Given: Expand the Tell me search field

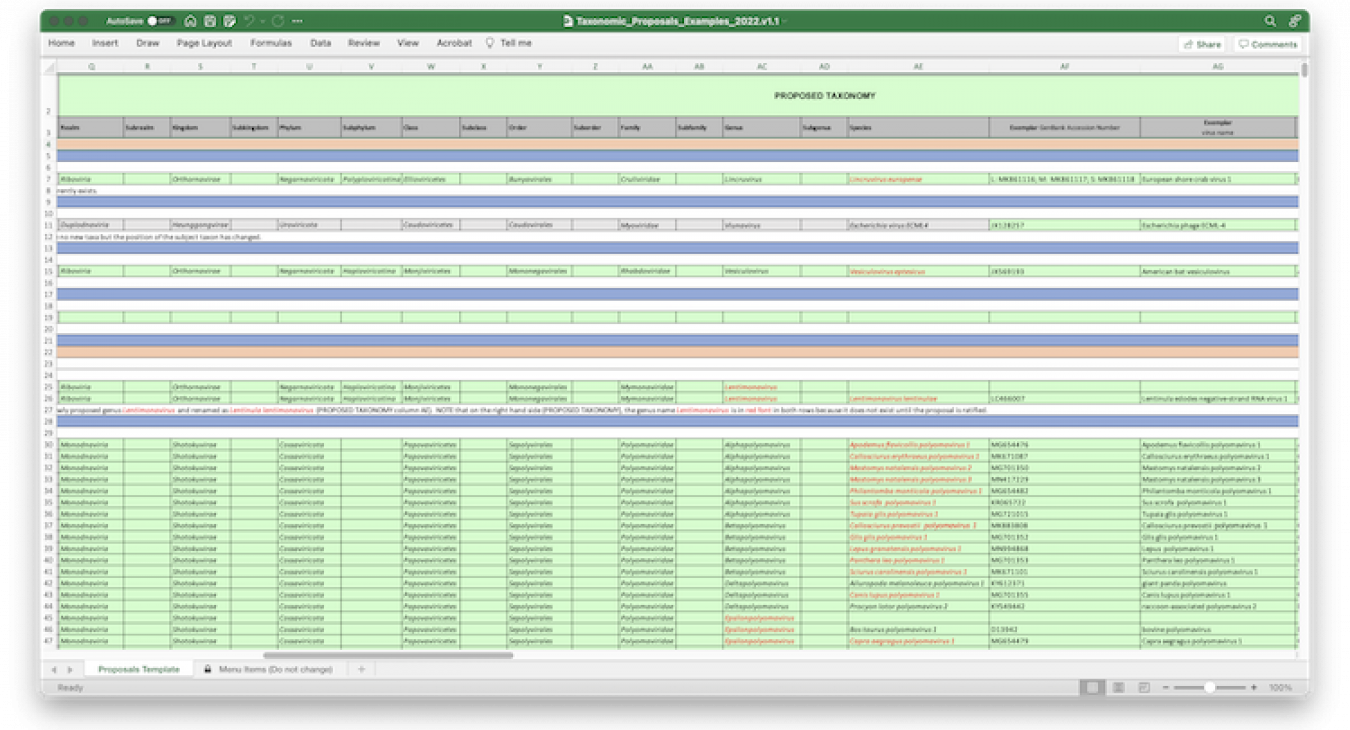Looking at the screenshot, I should [509, 43].
